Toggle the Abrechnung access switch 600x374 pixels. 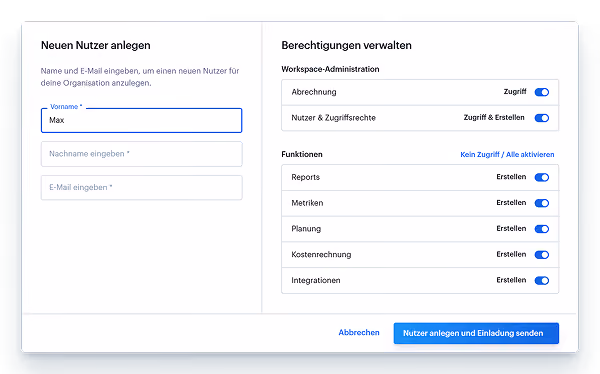(541, 92)
